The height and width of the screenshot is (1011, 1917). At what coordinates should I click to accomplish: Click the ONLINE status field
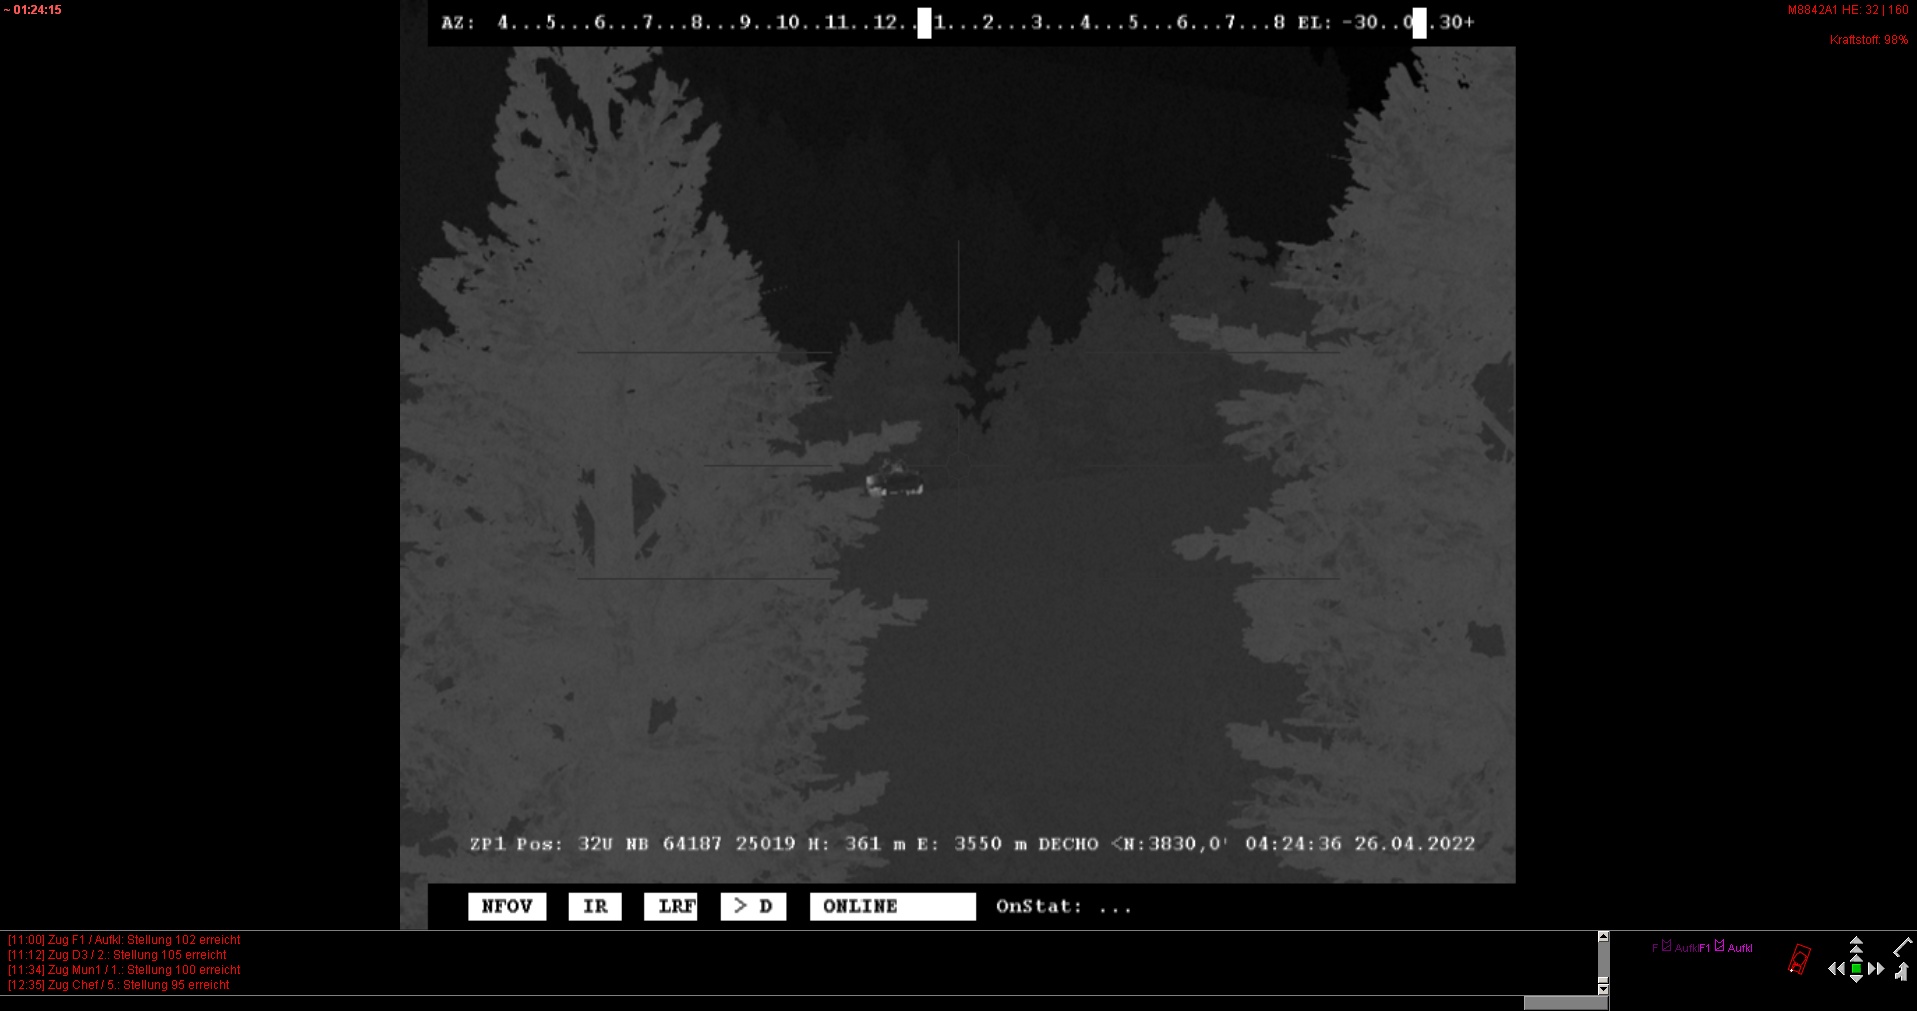[x=892, y=906]
